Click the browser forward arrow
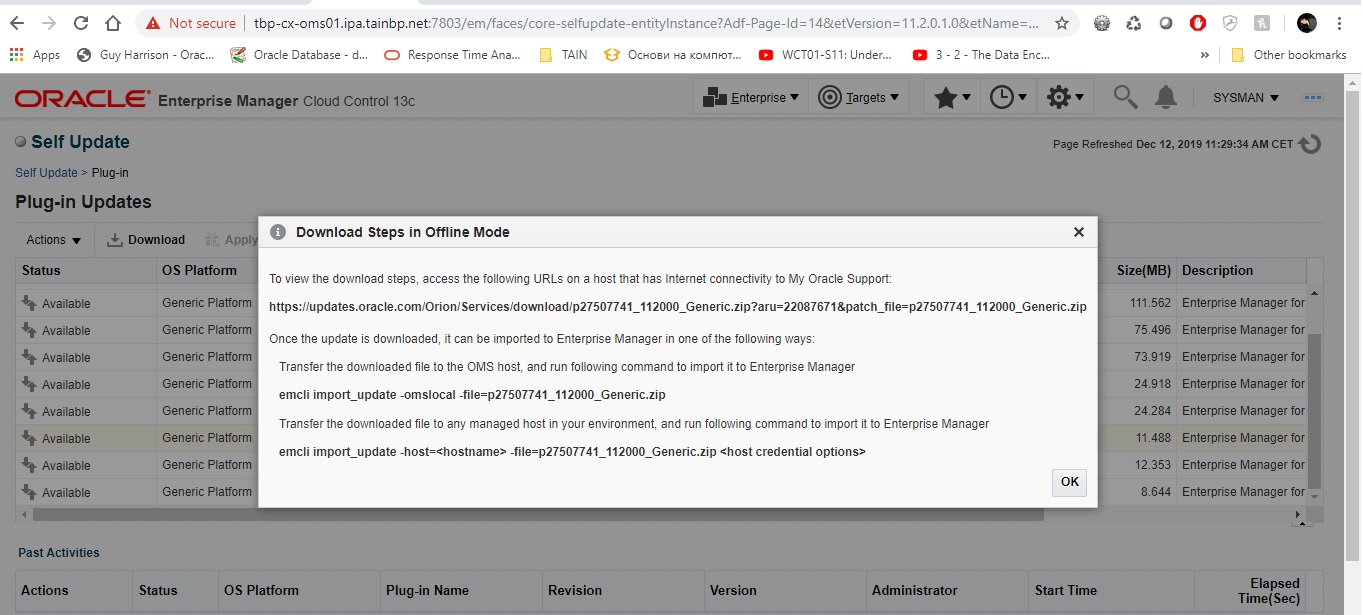Image resolution: width=1363 pixels, height=615 pixels. tap(49, 23)
